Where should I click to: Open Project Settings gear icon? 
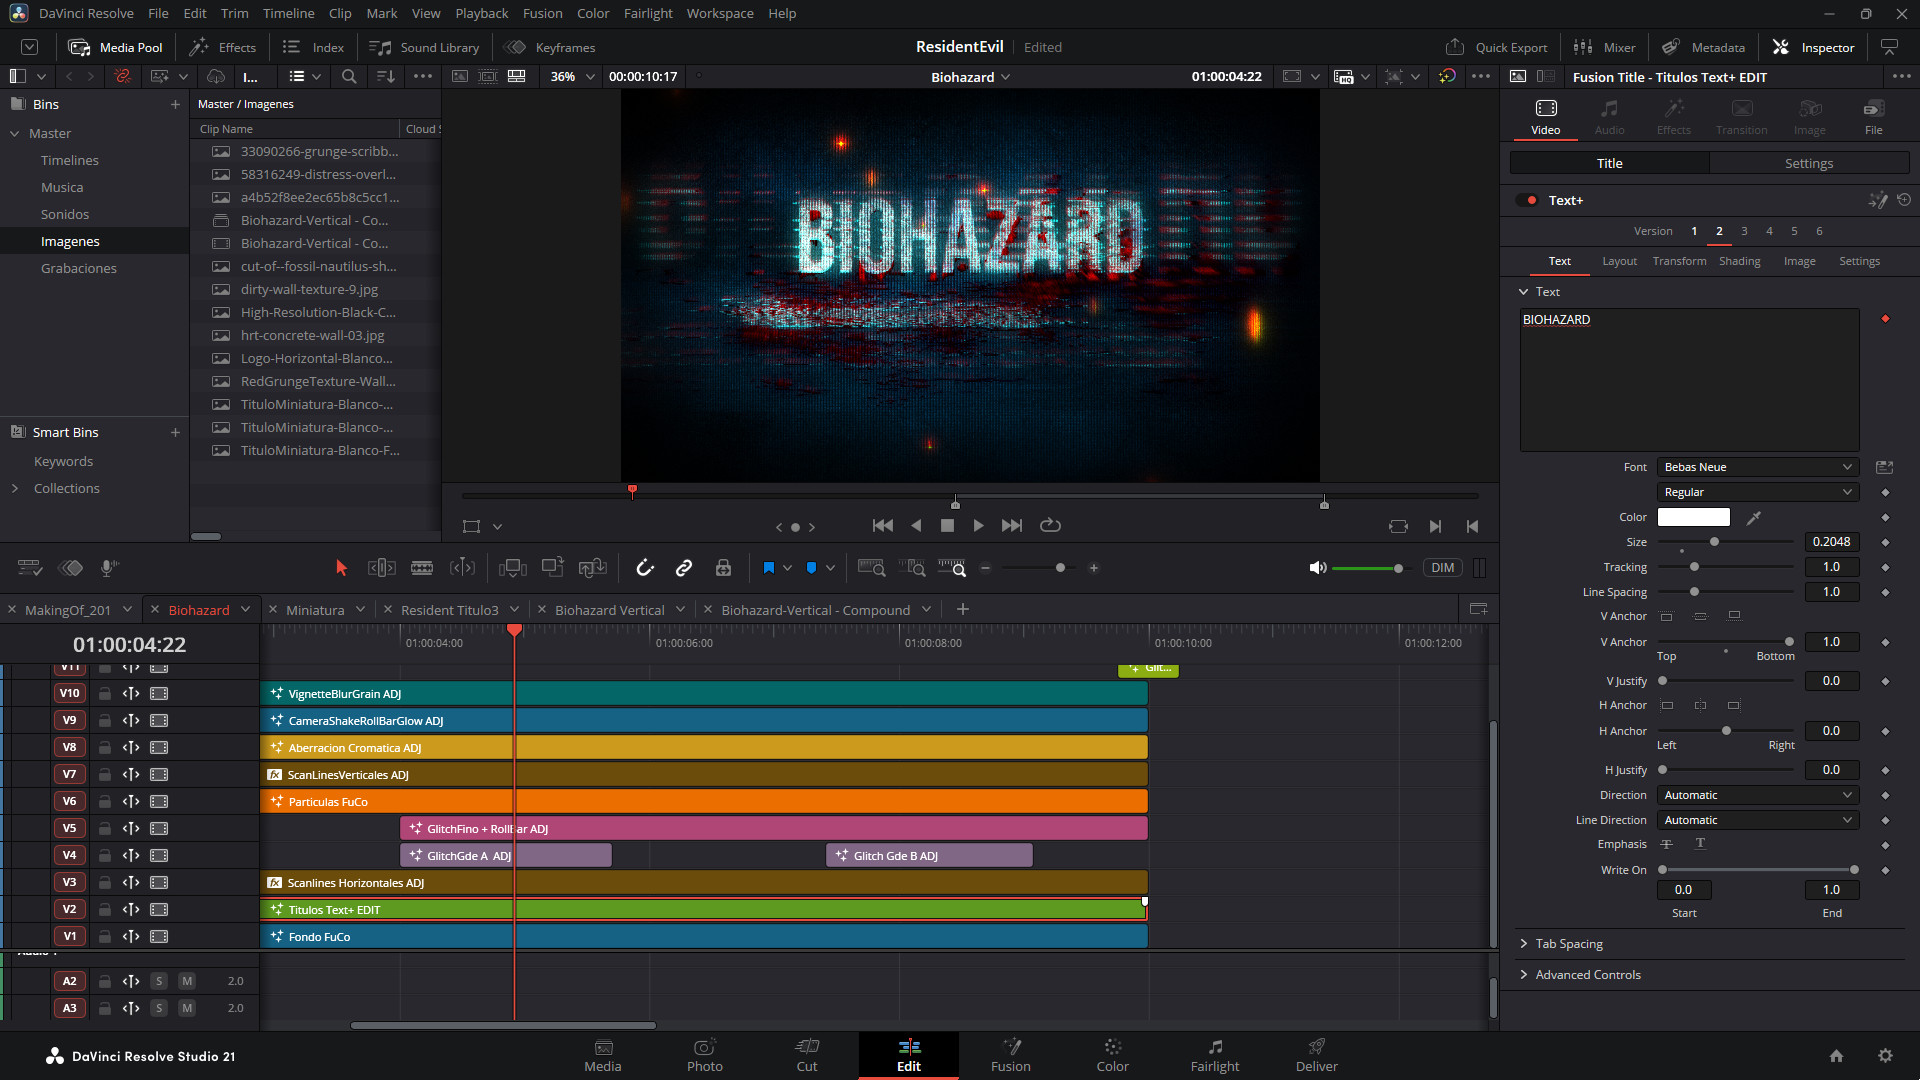[1885, 1056]
